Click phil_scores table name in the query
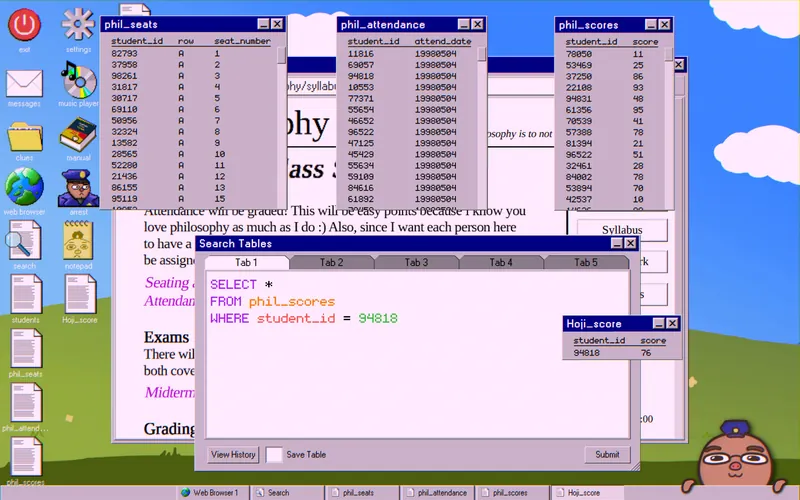The height and width of the screenshot is (500, 800). (x=292, y=302)
